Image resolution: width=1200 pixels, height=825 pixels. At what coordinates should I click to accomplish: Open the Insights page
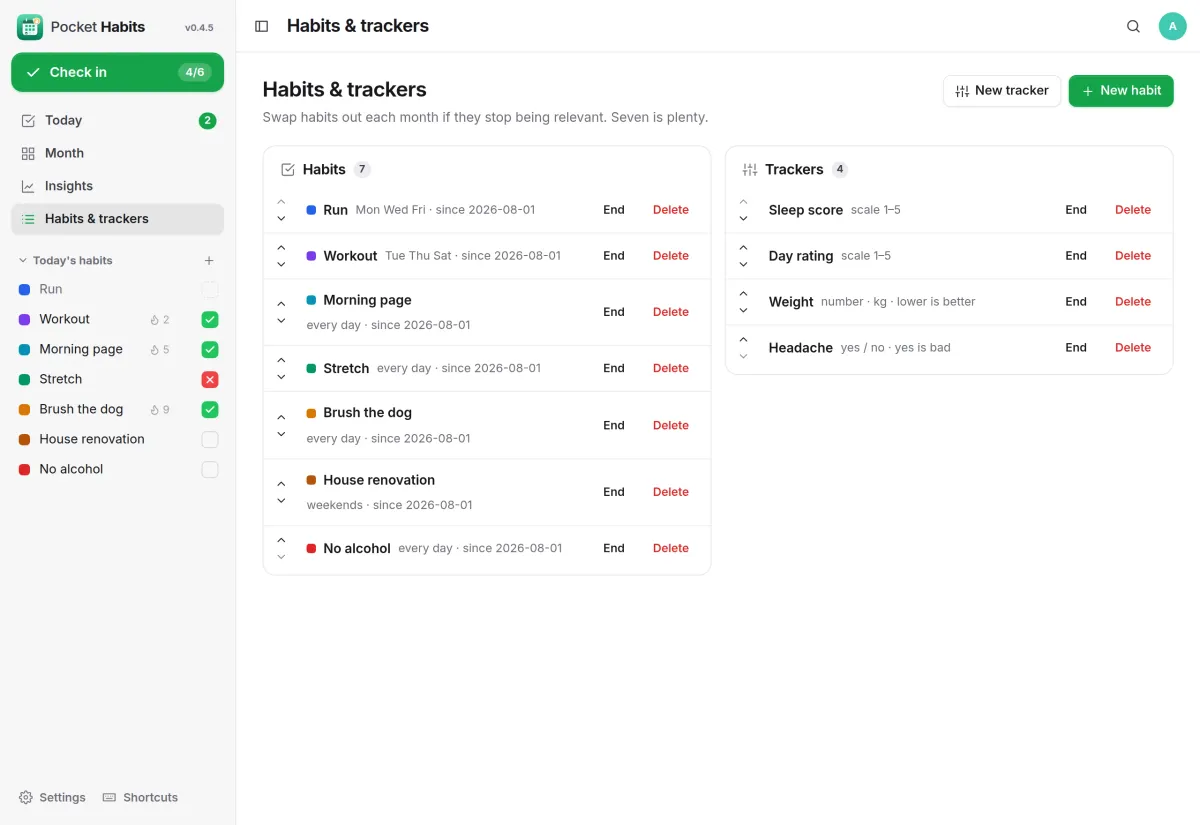[x=118, y=186]
